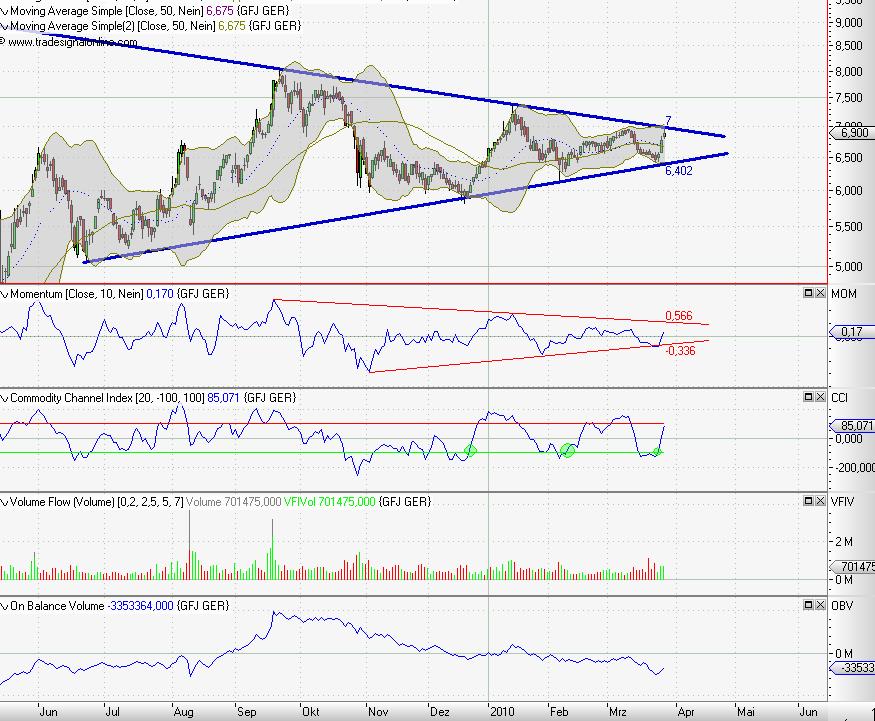Maximize the Commodity Channel Index (CCI) panel

point(807,397)
